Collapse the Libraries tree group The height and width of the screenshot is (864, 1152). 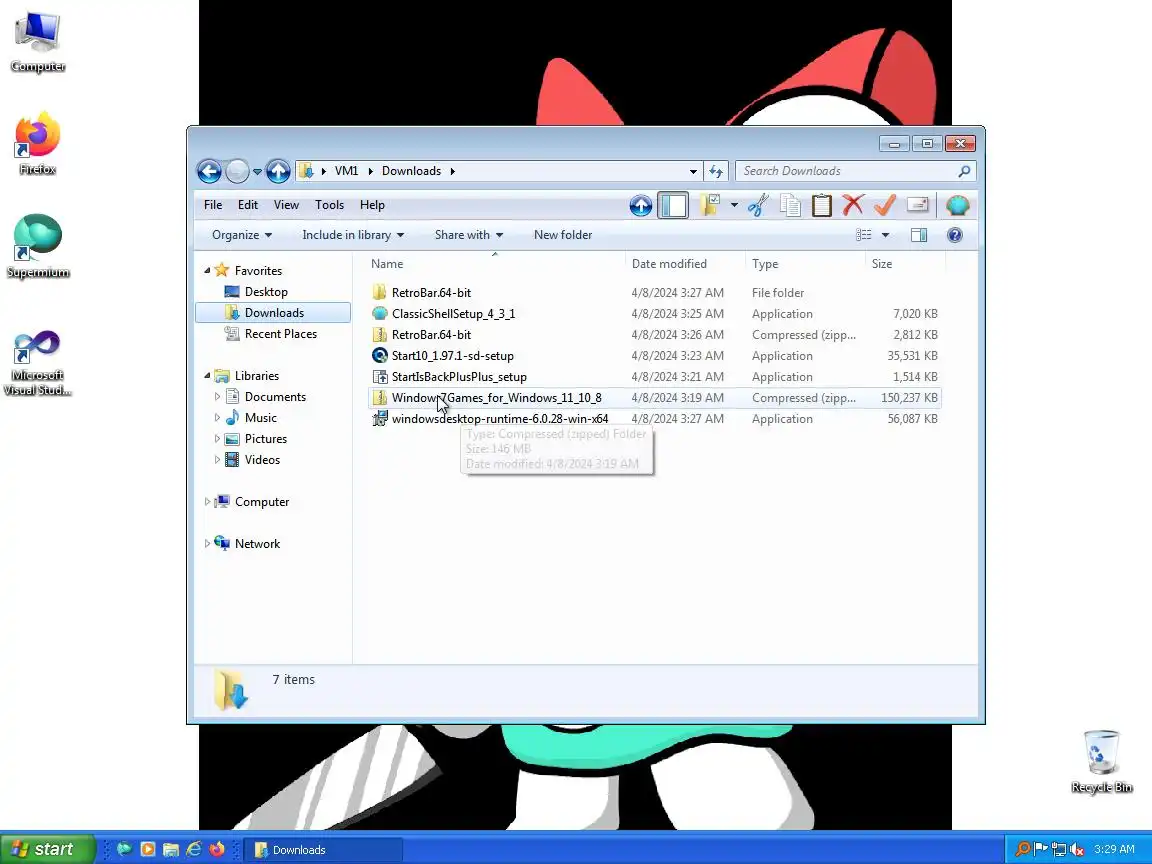tap(207, 375)
